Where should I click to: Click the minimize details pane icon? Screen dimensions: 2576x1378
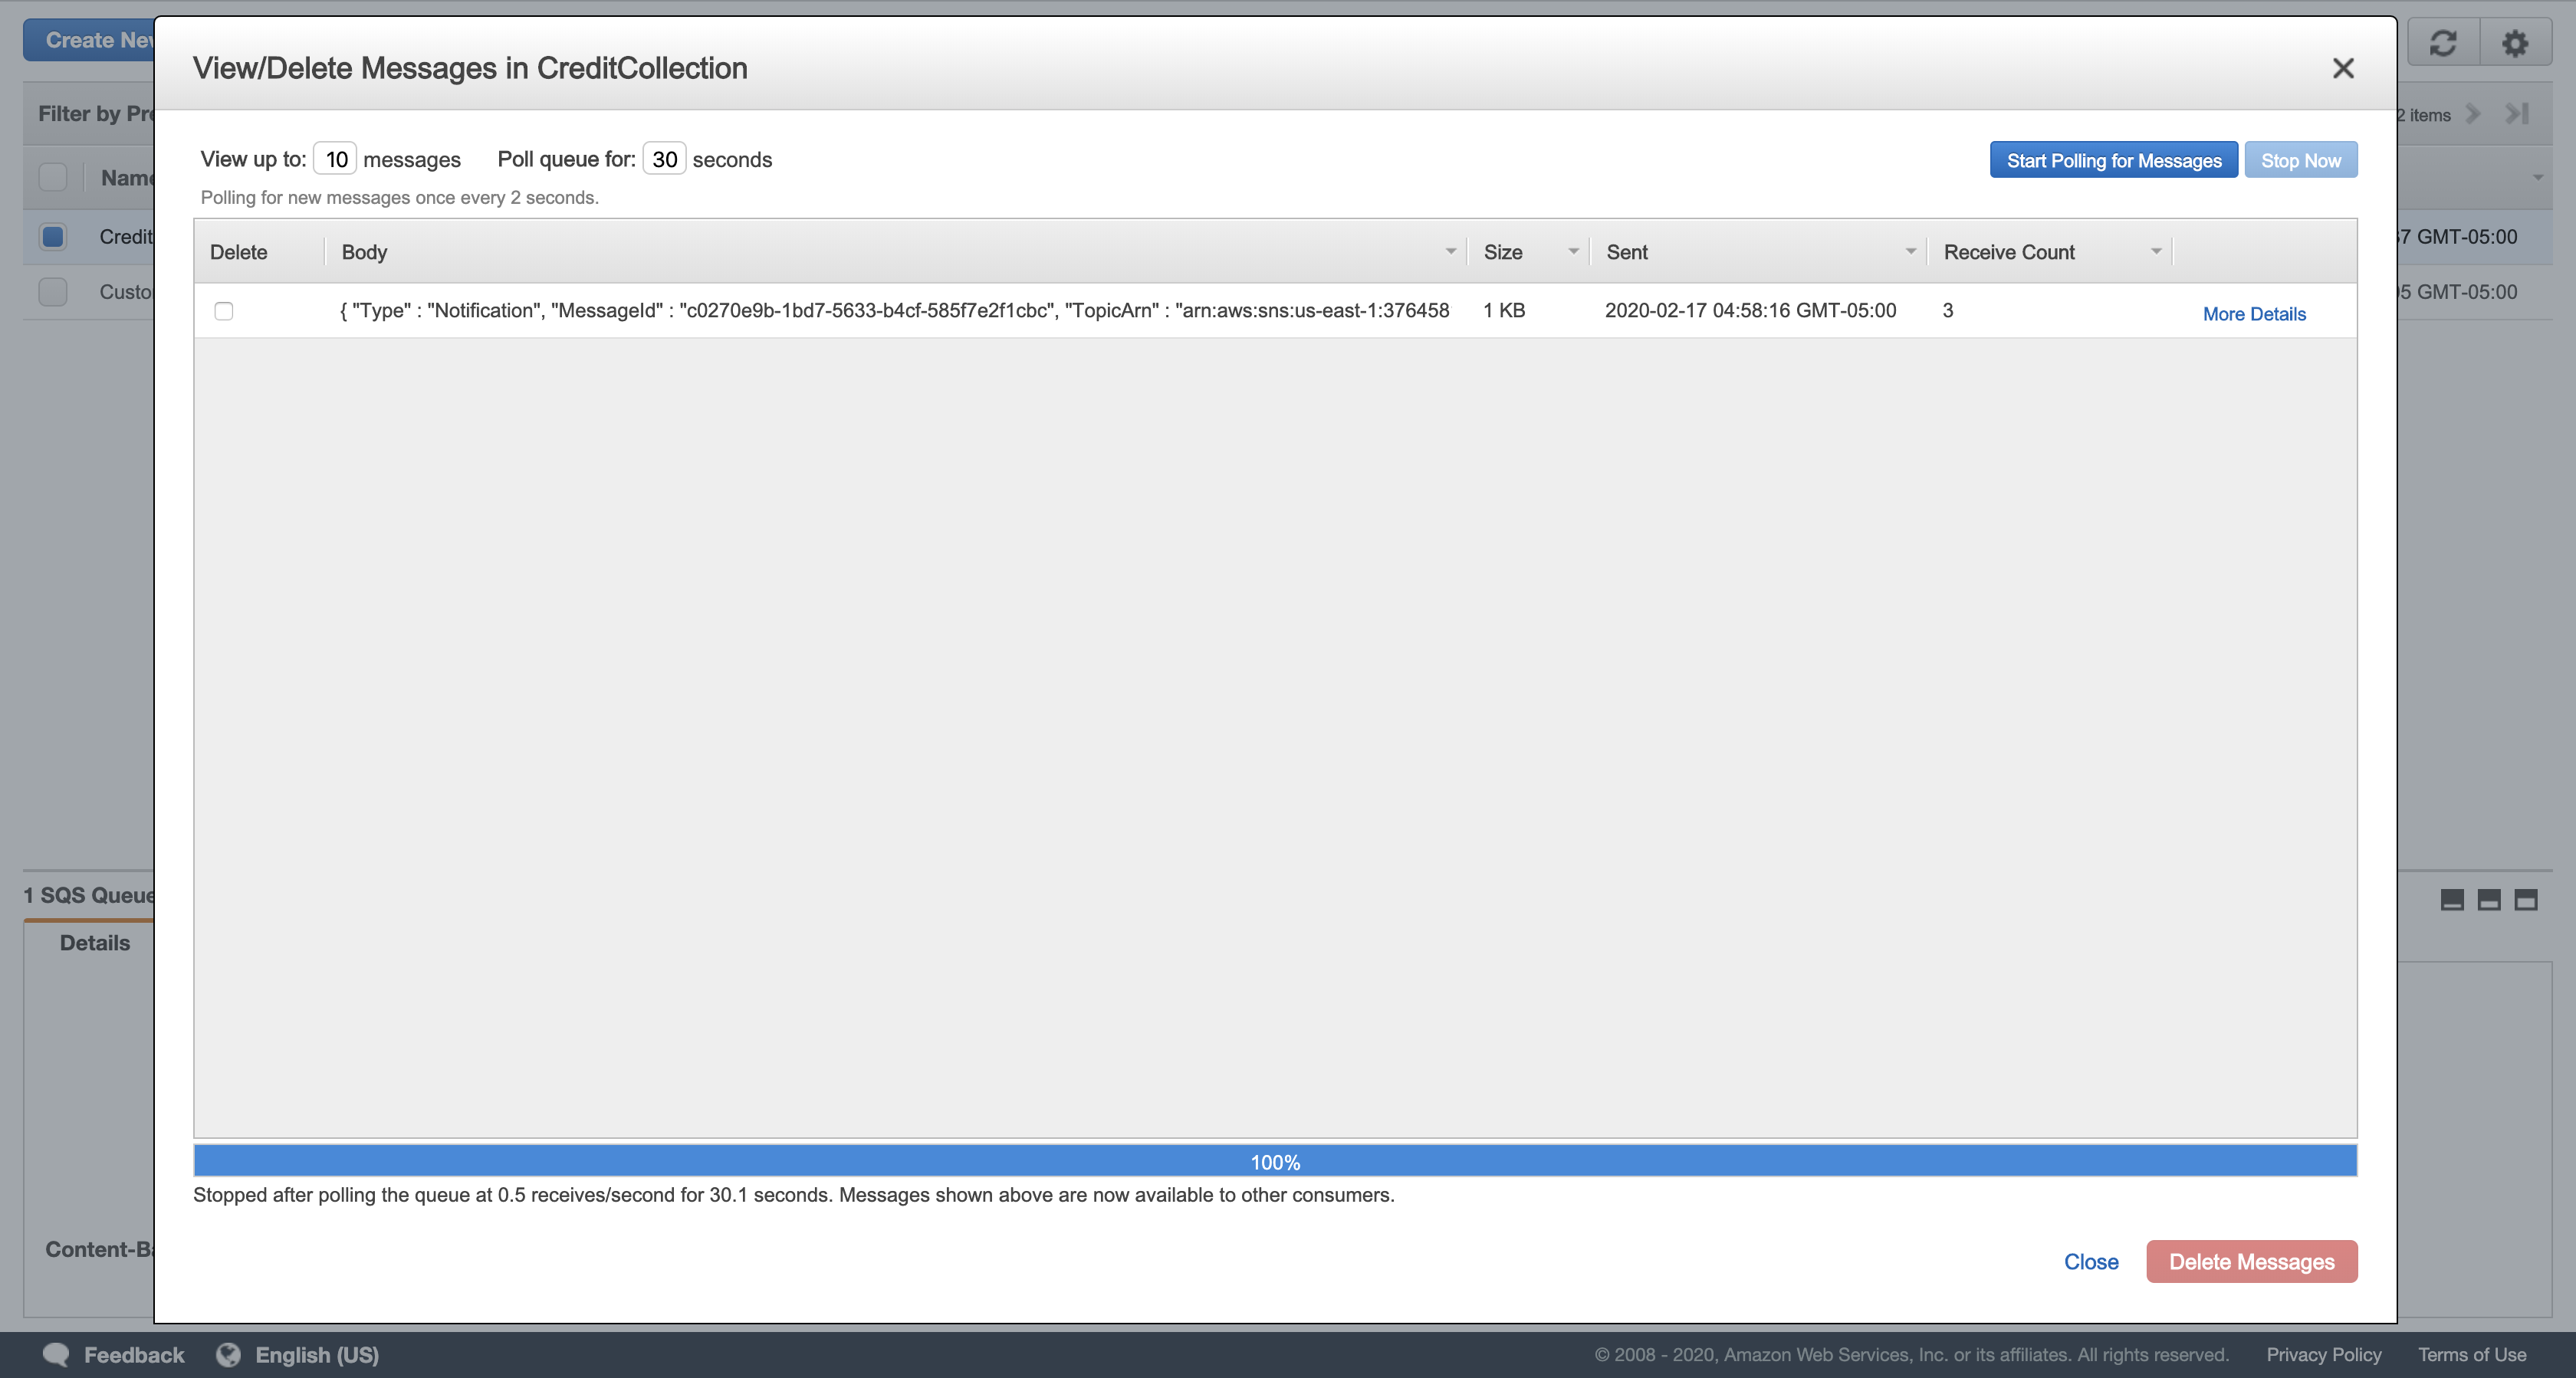[x=2452, y=900]
